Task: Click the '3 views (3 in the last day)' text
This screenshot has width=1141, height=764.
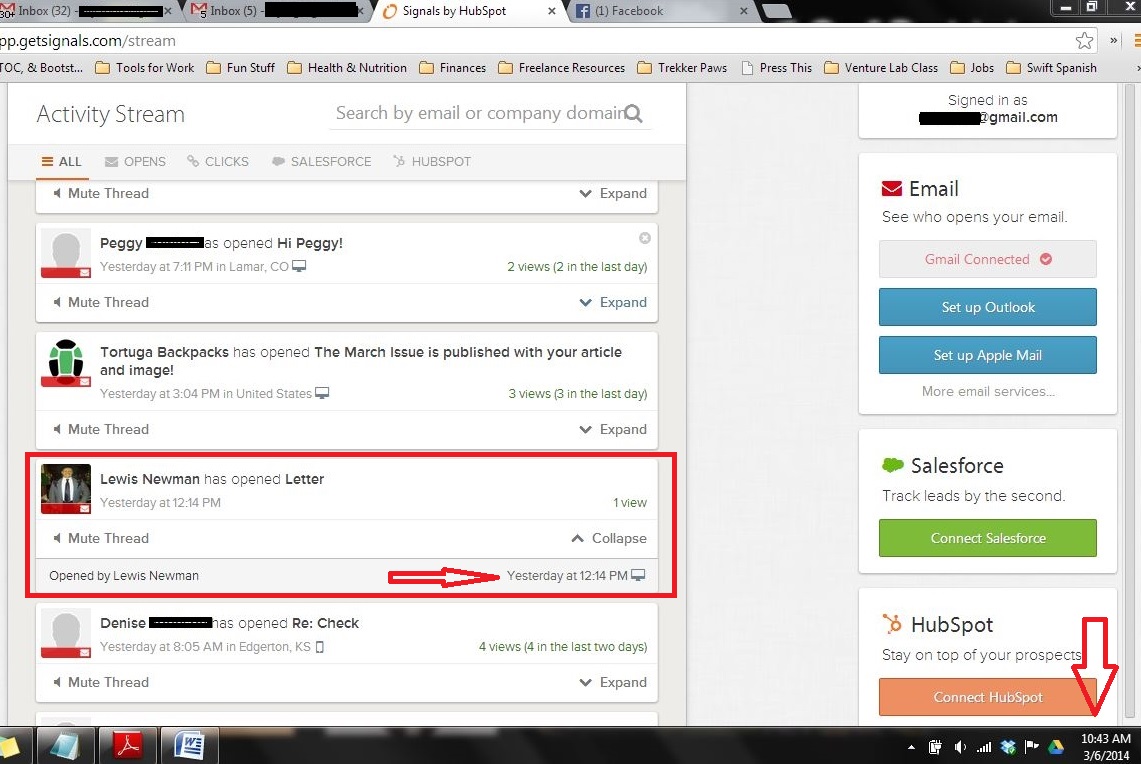Action: [578, 394]
